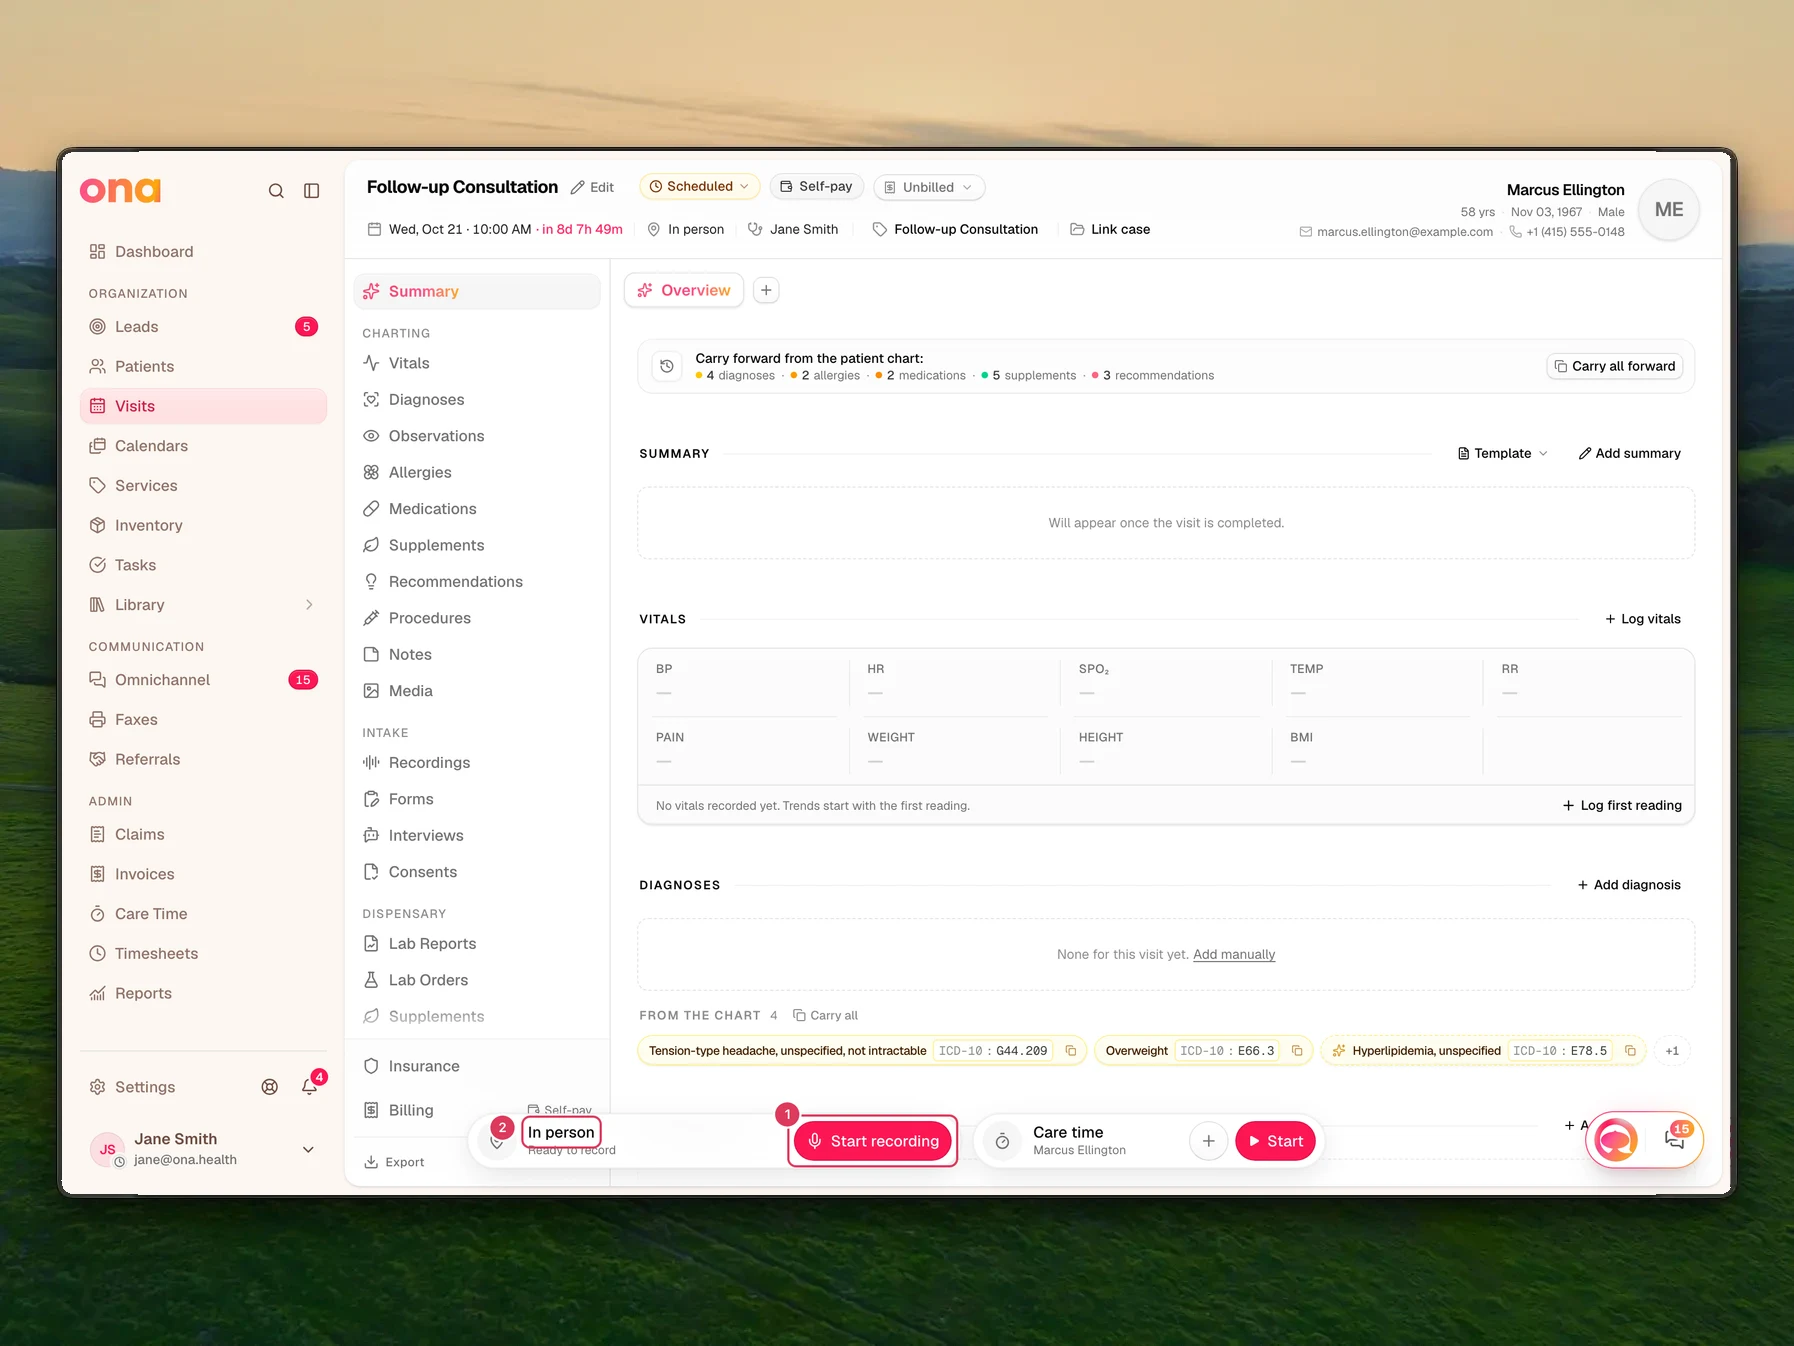The height and width of the screenshot is (1346, 1794).
Task: Launch the ona assistant orb
Action: [x=1616, y=1140]
